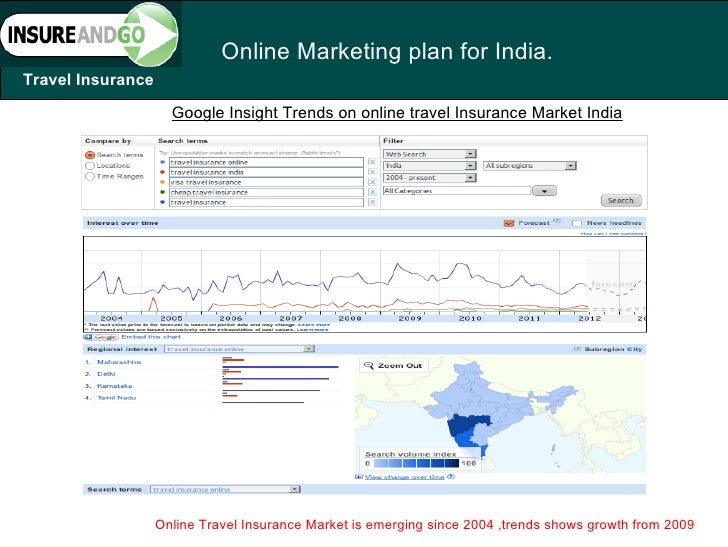The width and height of the screenshot is (728, 547).
Task: Click Embed this chart link
Action: [151, 337]
